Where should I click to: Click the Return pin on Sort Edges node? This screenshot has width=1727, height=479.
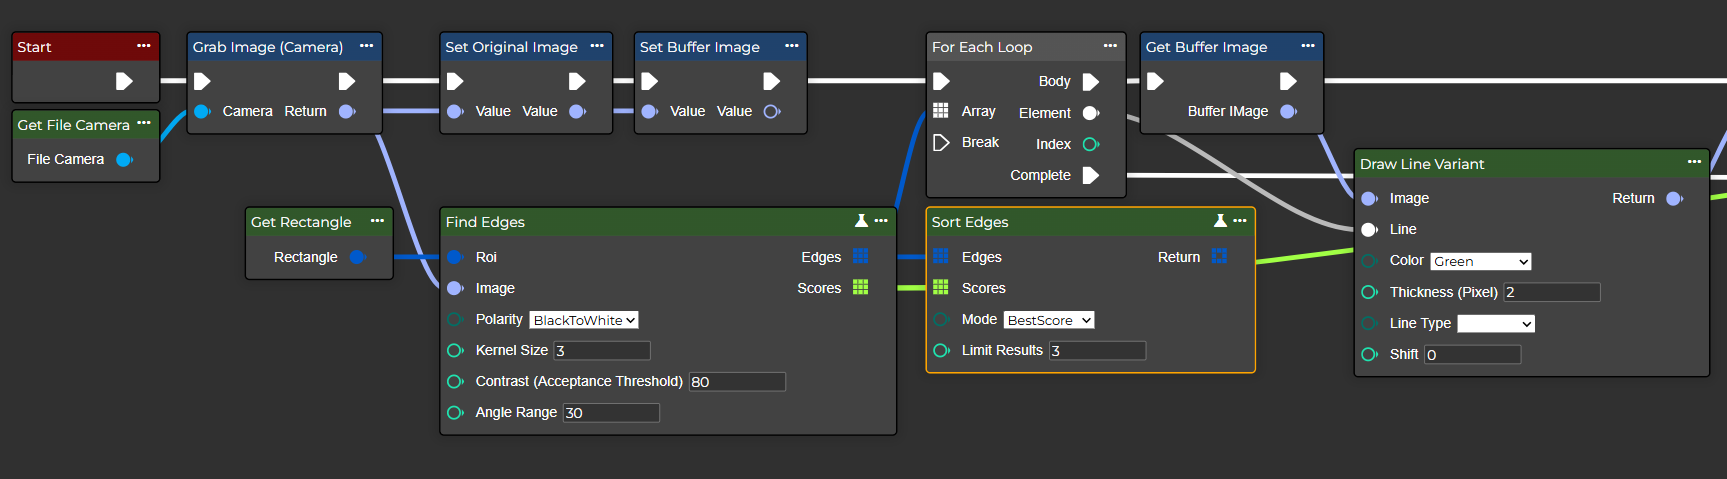1219,257
